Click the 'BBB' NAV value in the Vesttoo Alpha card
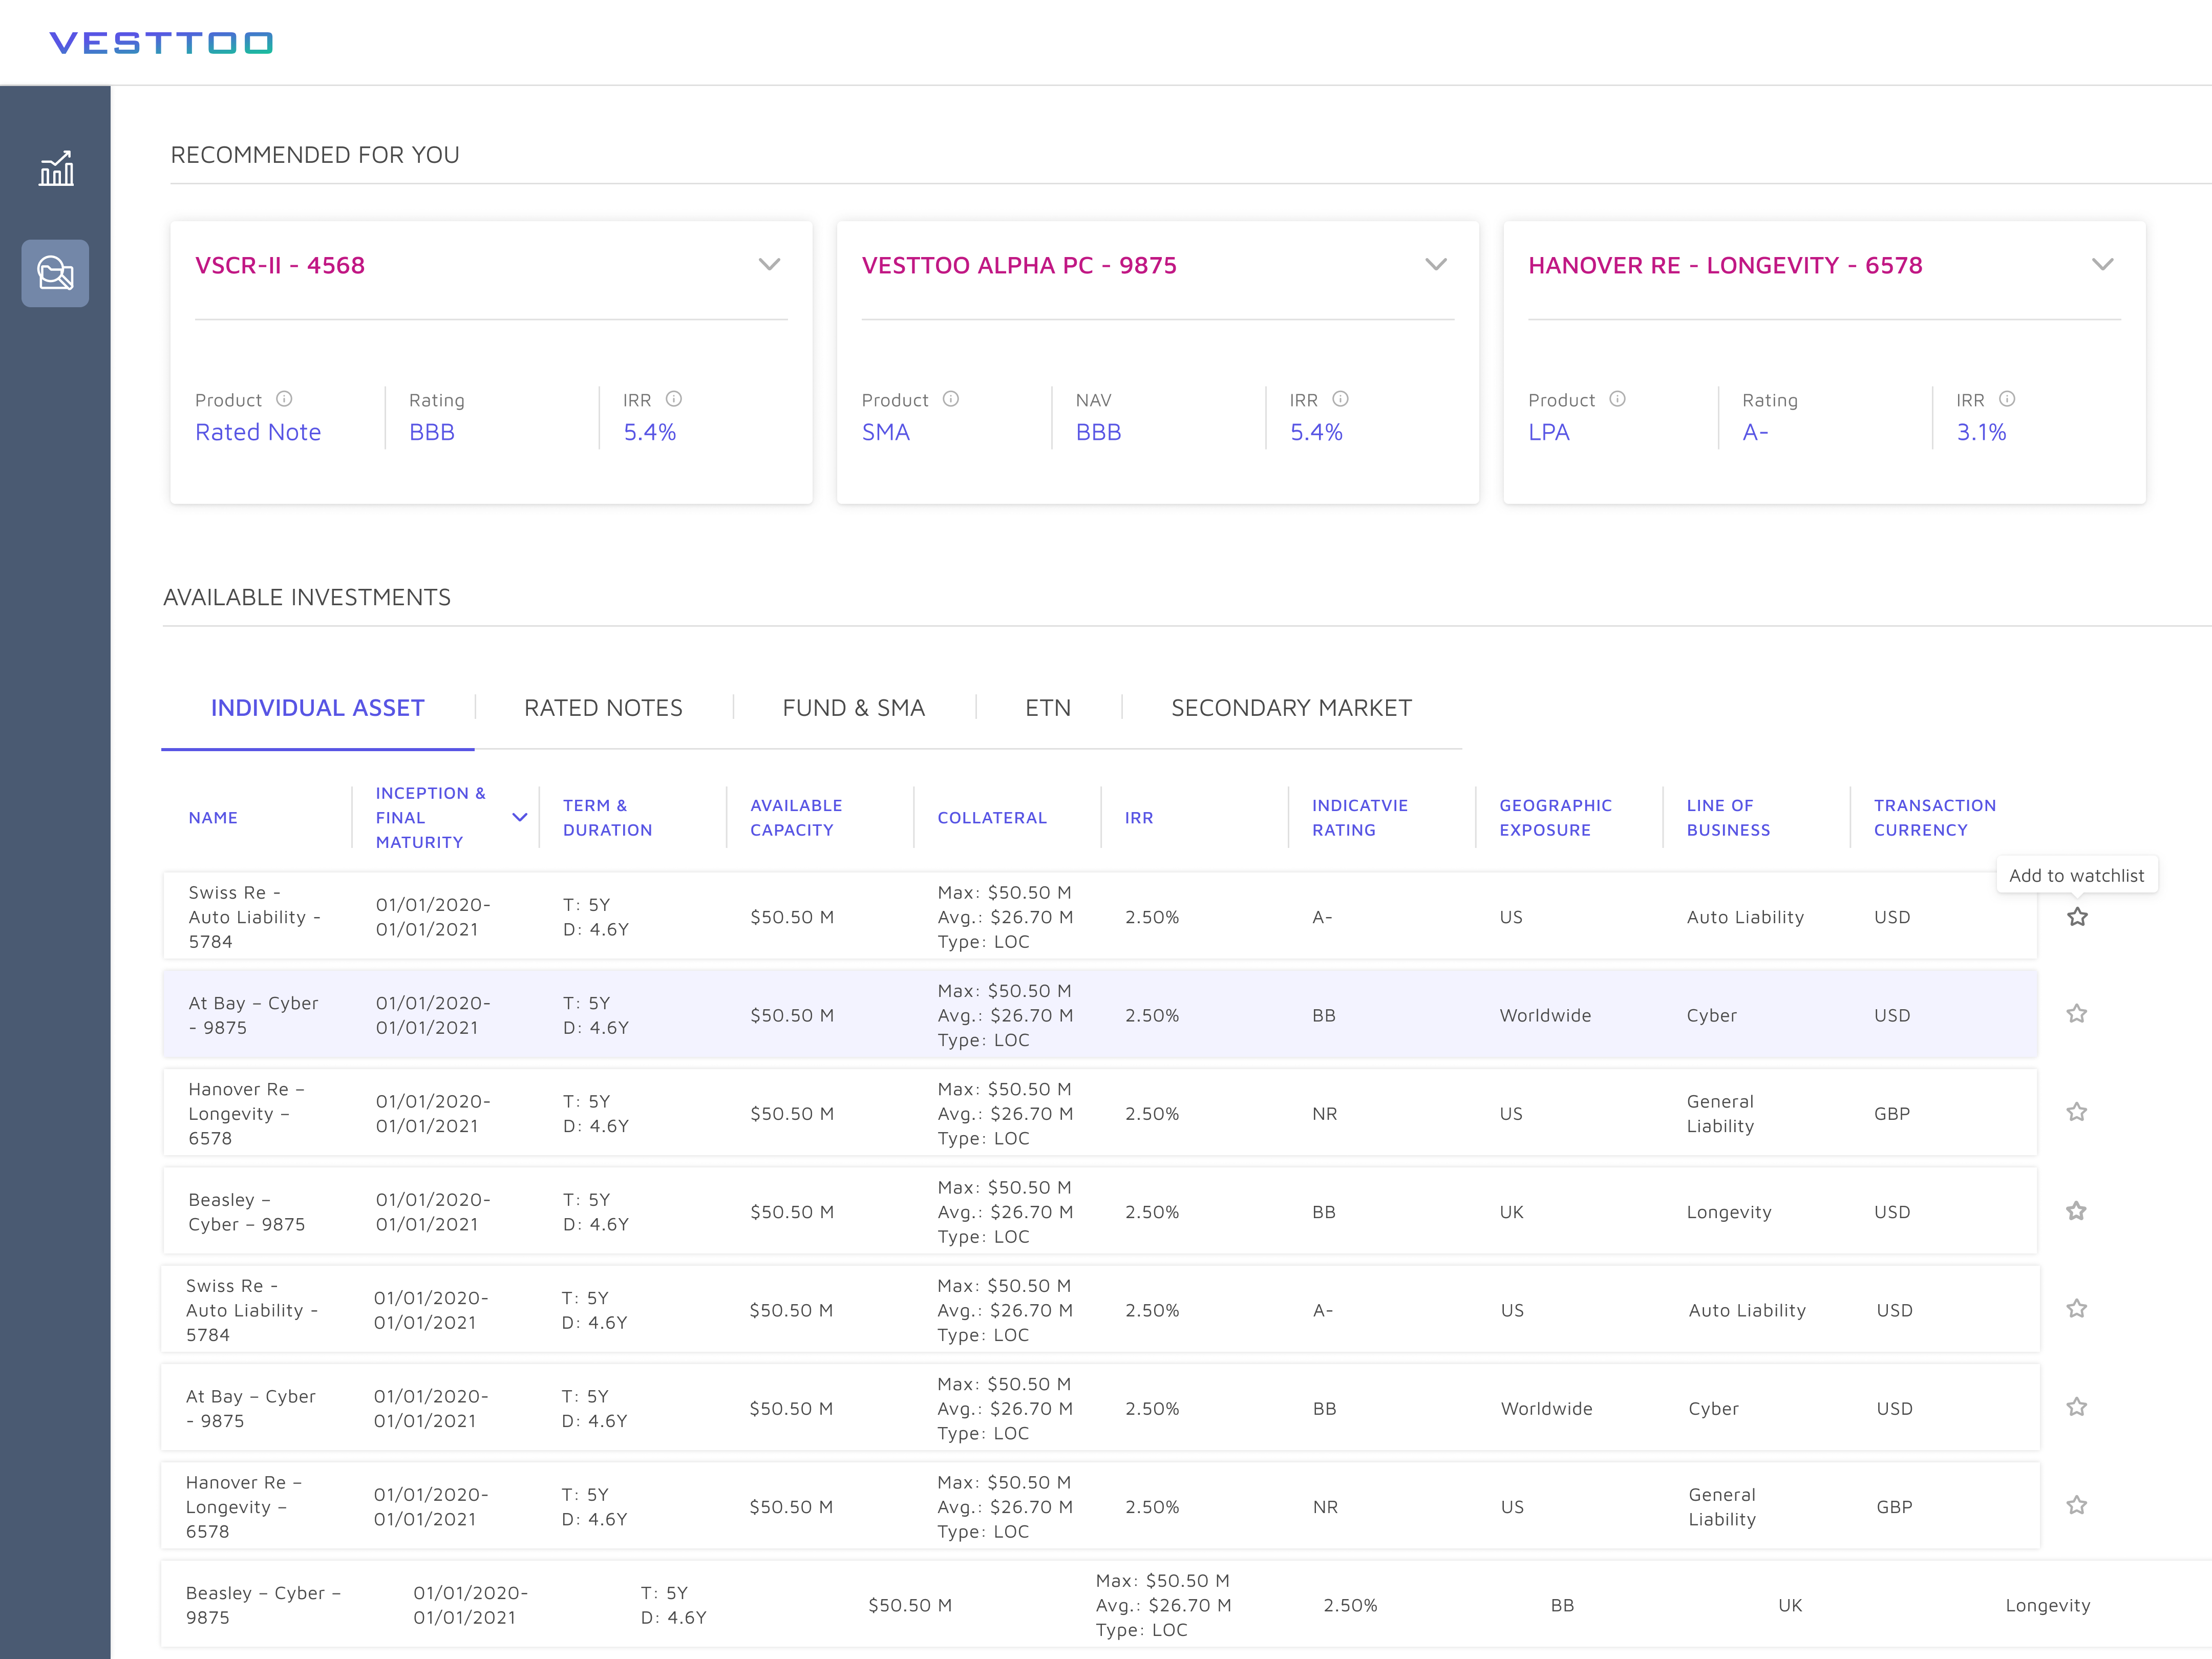Image resolution: width=2212 pixels, height=1659 pixels. 1098,432
